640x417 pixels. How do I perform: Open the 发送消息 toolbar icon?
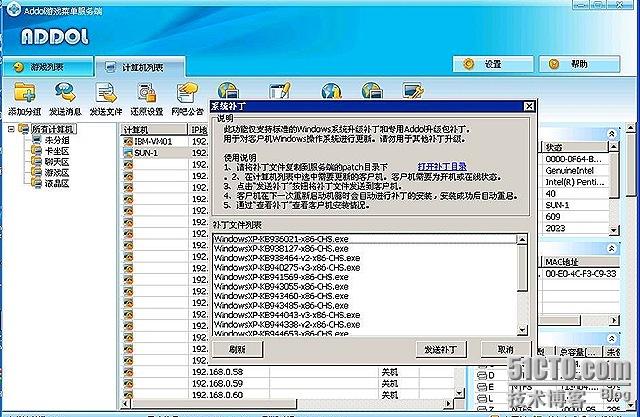click(x=65, y=92)
